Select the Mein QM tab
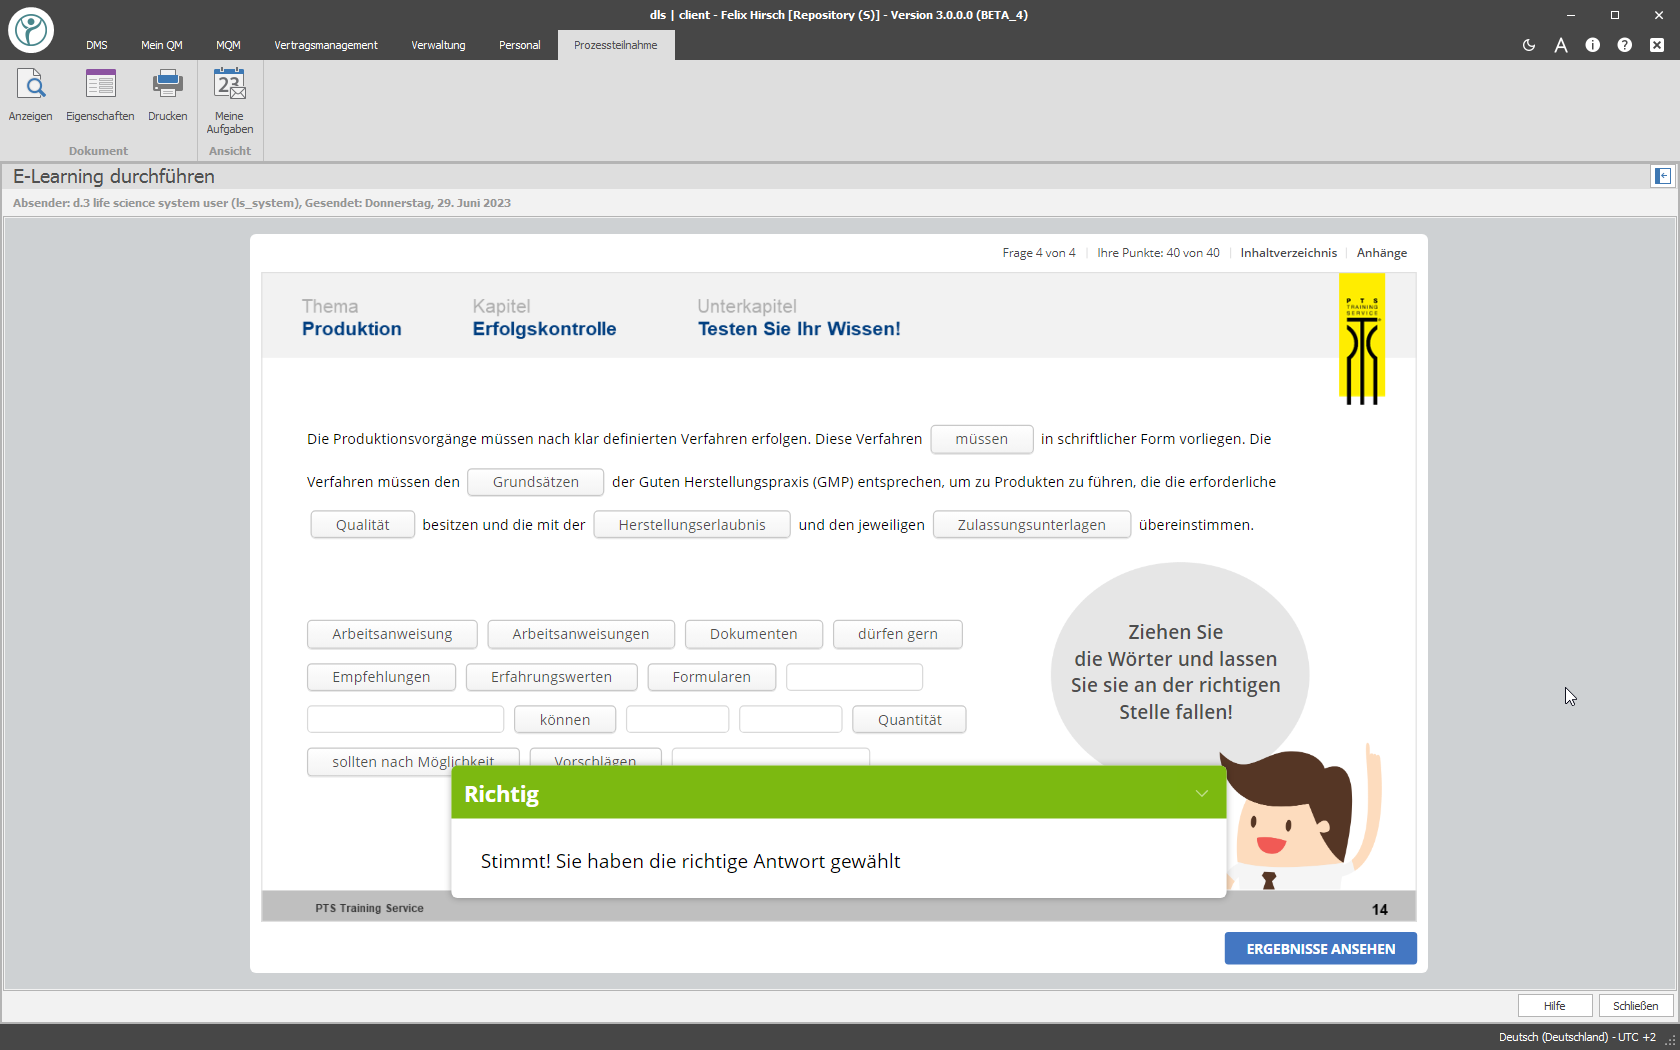The height and width of the screenshot is (1050, 1680). pos(161,45)
